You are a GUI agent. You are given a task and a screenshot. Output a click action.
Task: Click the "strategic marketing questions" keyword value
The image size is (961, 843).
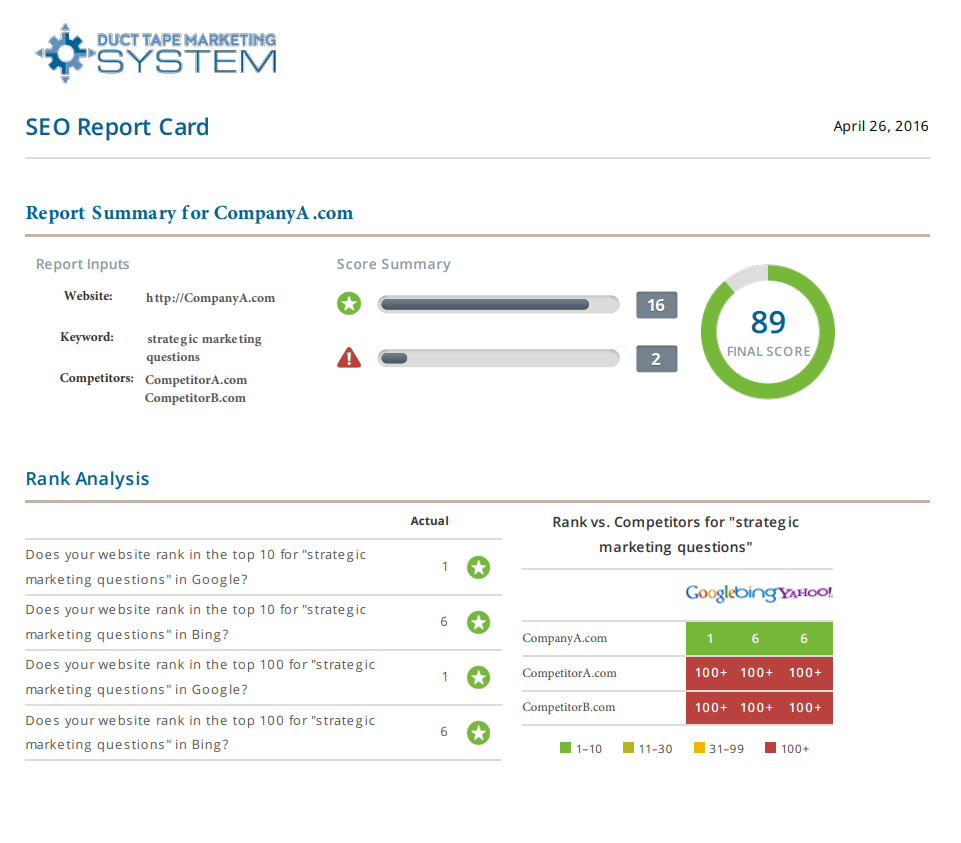coord(204,348)
